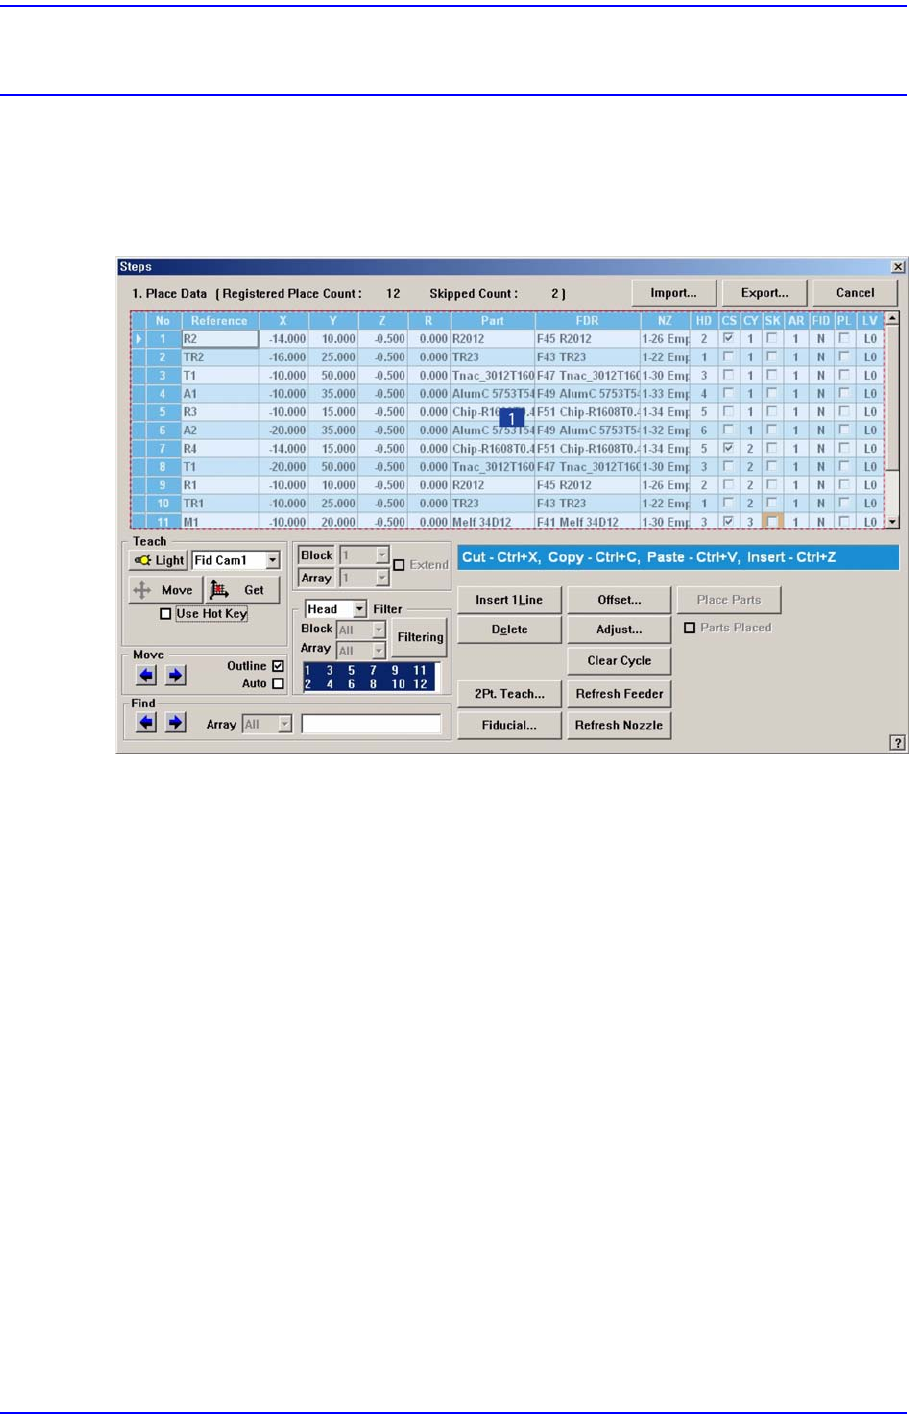Open the Fid Cam1 camera dropdown
The width and height of the screenshot is (909, 1424).
(x=272, y=561)
